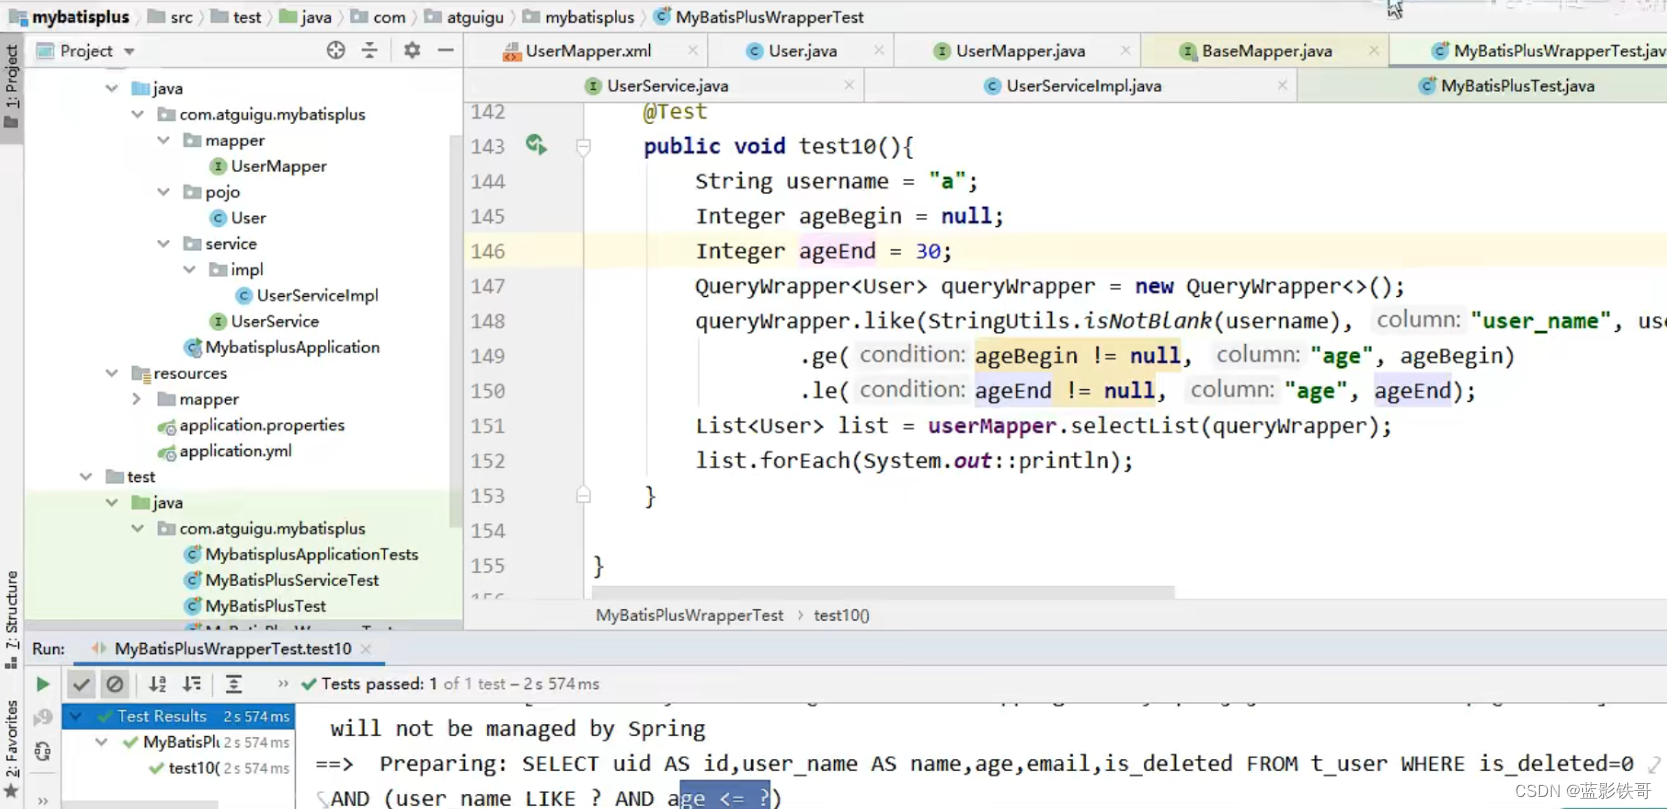Open the Project view dropdown
This screenshot has width=1667, height=809.
129,51
